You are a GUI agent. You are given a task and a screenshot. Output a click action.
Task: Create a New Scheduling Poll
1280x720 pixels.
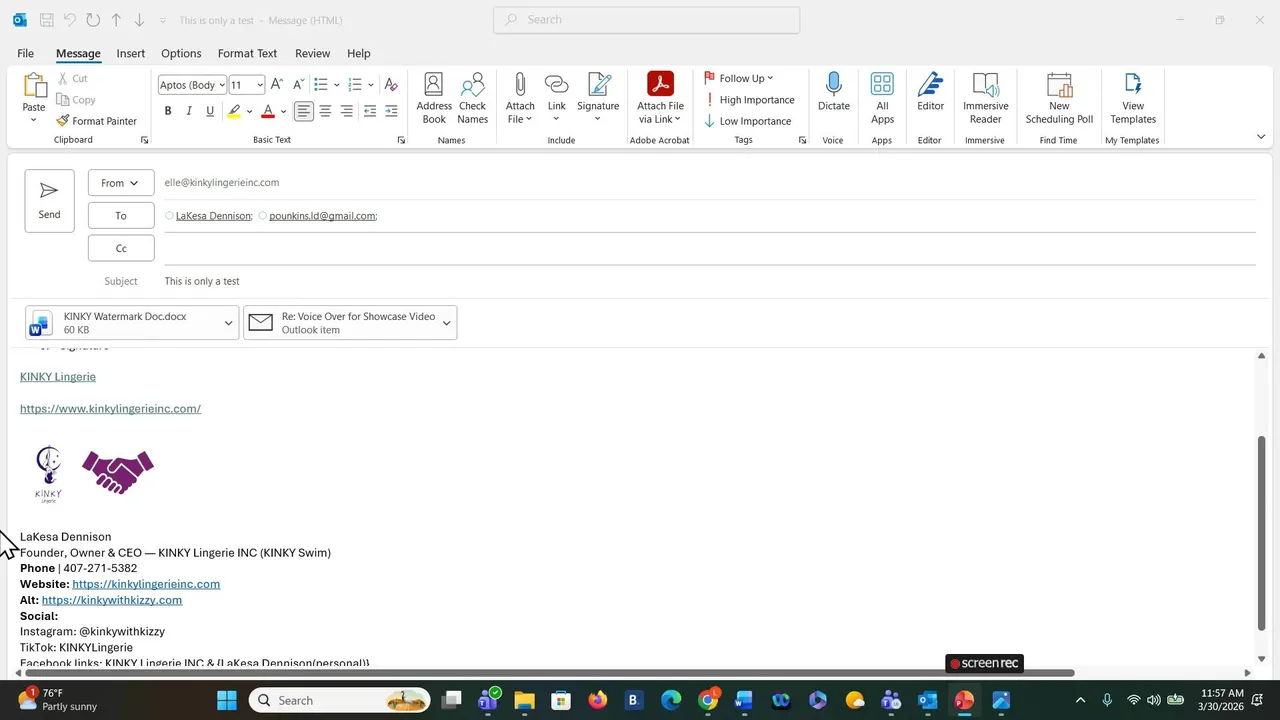click(1059, 98)
